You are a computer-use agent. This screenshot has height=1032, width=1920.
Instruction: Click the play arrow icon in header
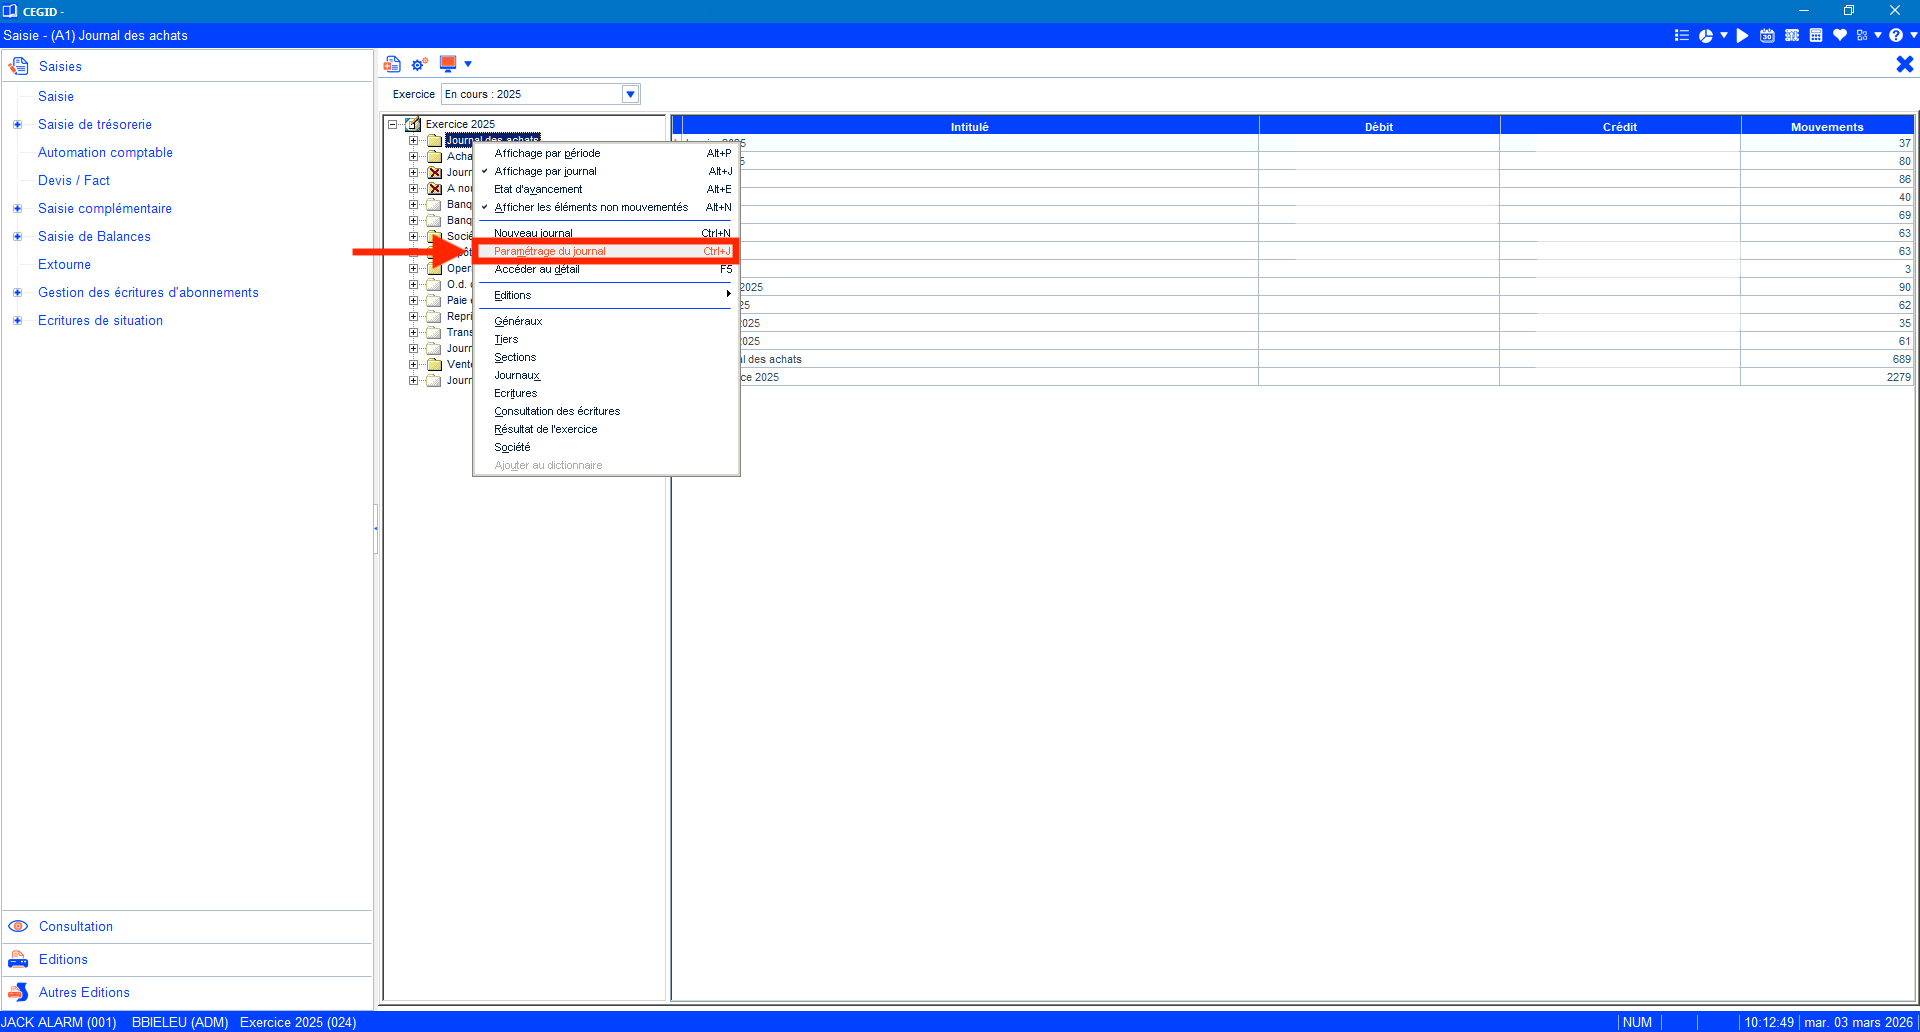pos(1742,35)
